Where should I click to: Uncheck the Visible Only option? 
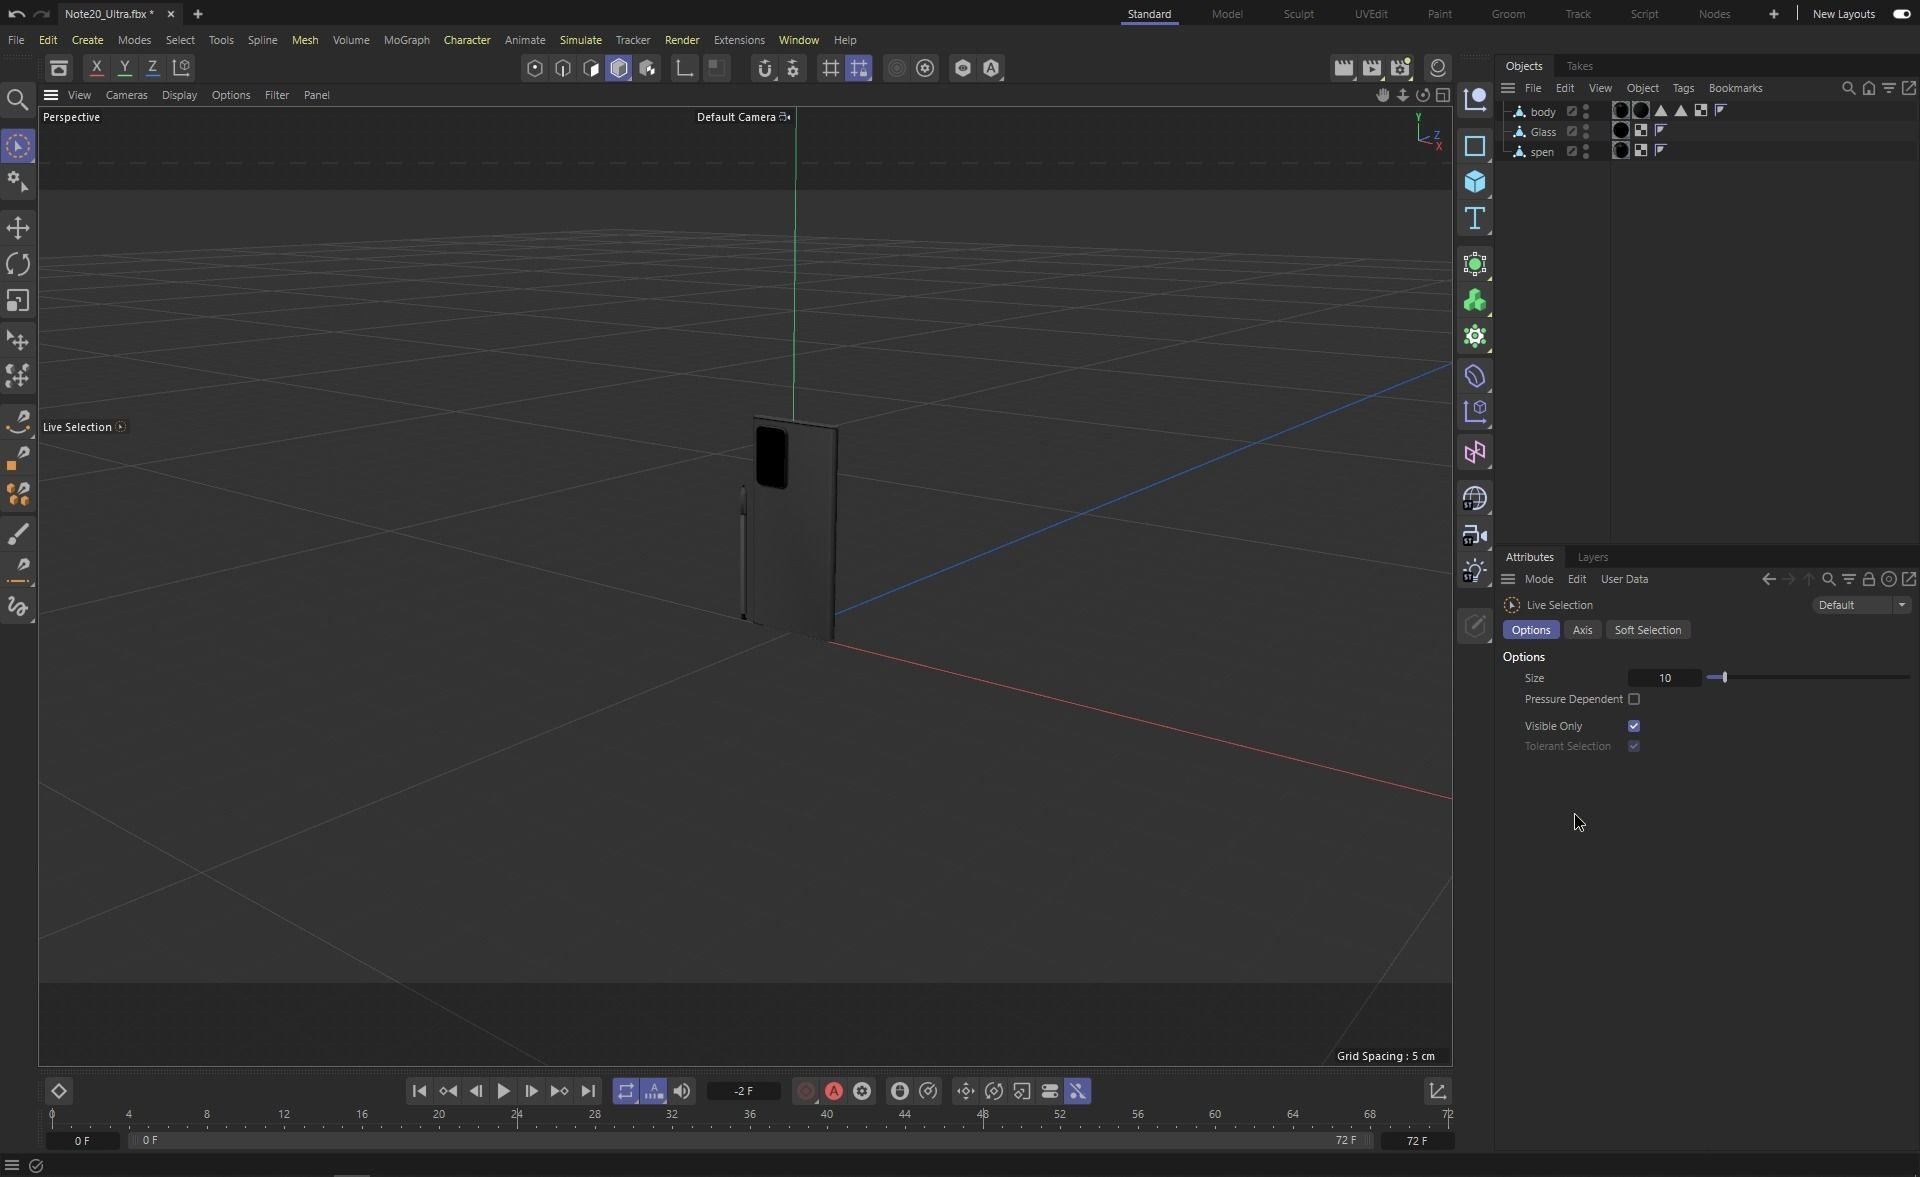1634,726
